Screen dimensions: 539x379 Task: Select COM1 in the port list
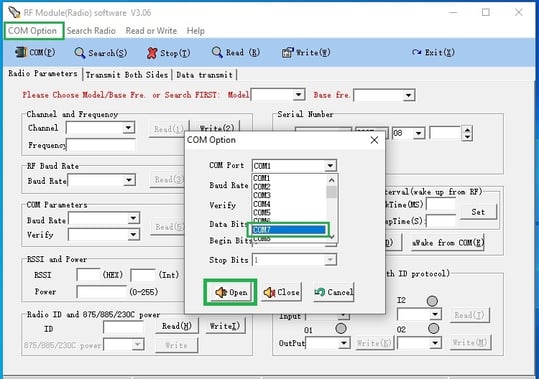click(x=289, y=178)
